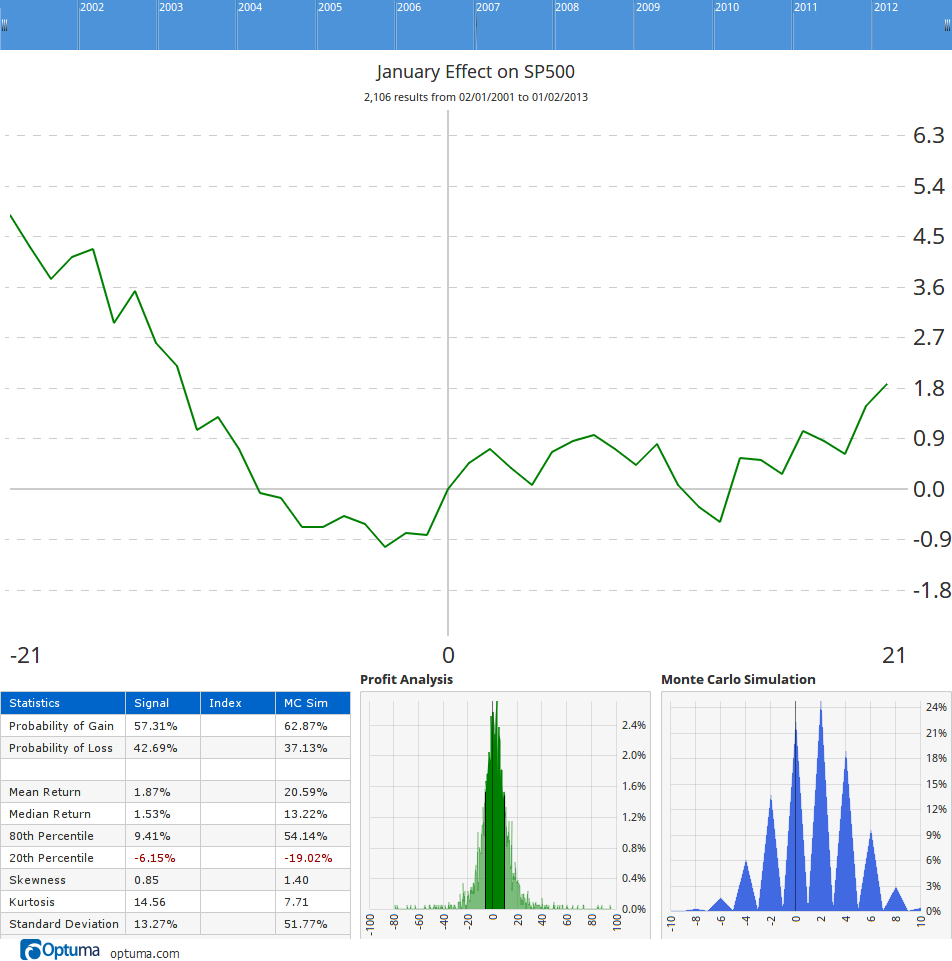
Task: Select year 2006 on the timeline
Action: click(x=409, y=7)
